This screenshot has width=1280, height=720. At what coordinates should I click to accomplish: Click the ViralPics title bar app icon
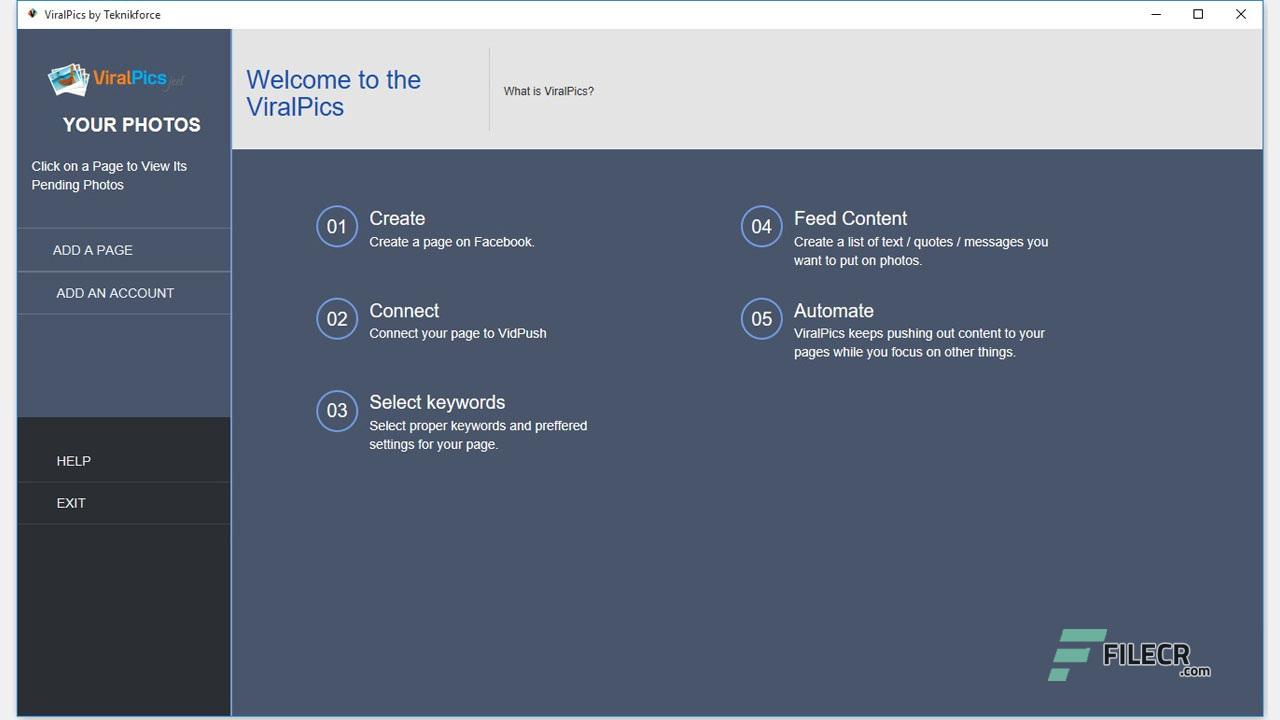pyautogui.click(x=32, y=14)
